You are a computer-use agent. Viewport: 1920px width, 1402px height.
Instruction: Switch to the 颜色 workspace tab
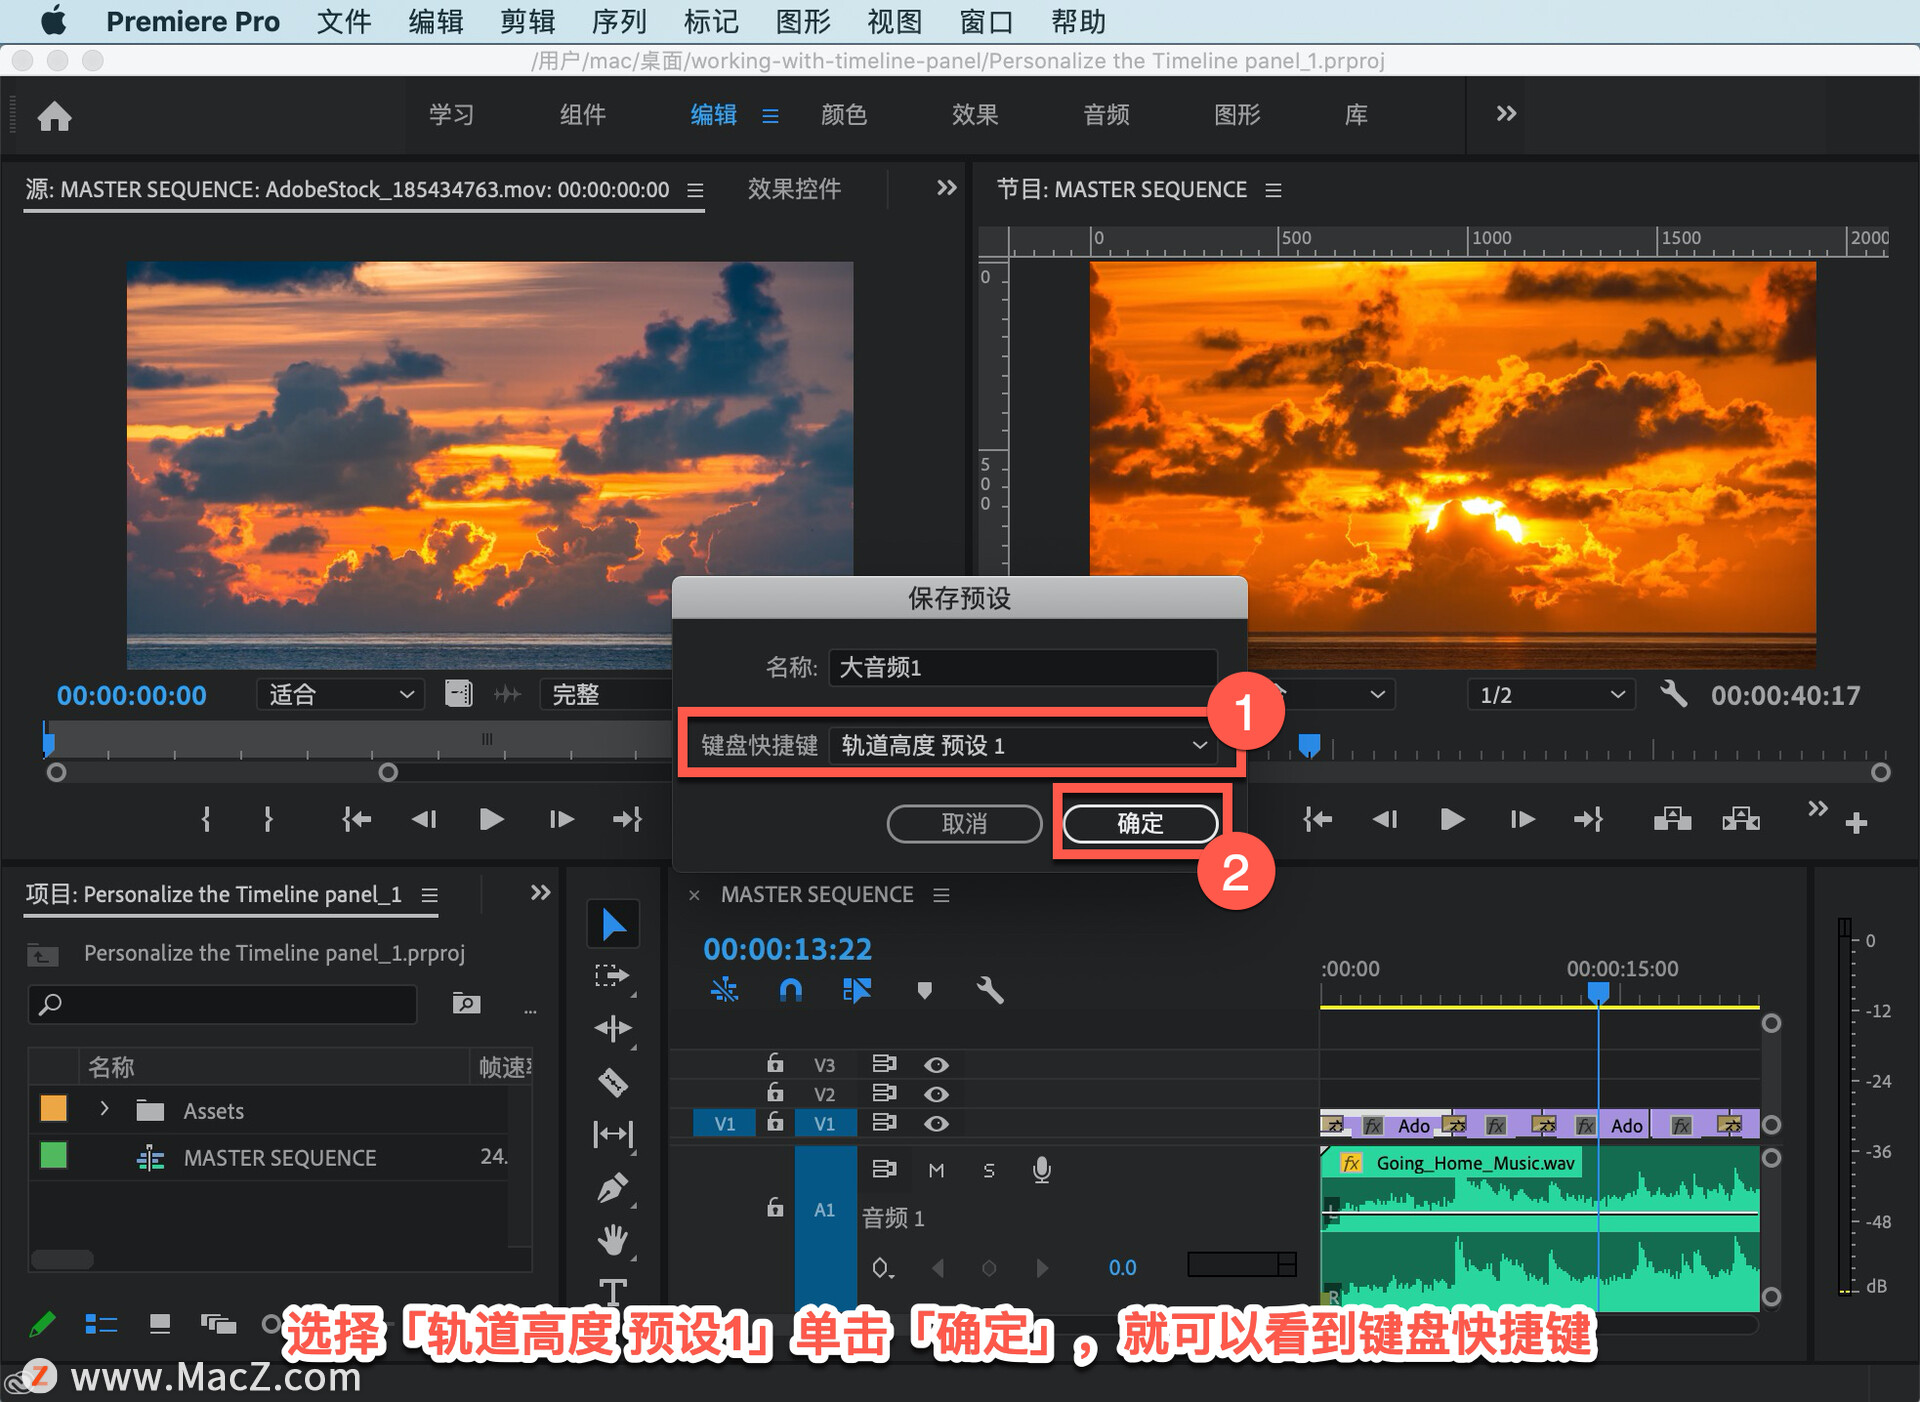pyautogui.click(x=843, y=115)
